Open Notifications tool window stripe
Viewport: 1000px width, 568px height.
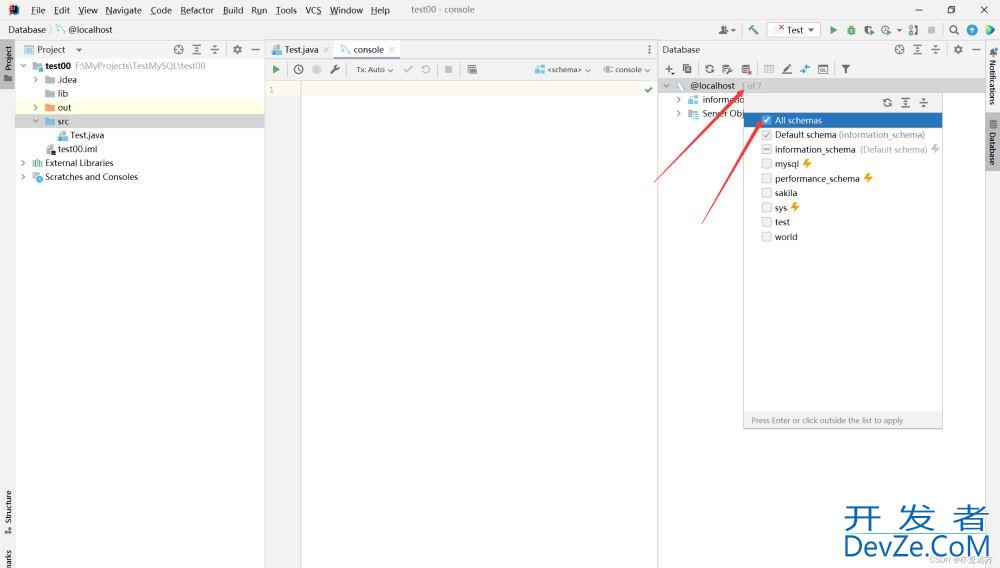tap(992, 75)
